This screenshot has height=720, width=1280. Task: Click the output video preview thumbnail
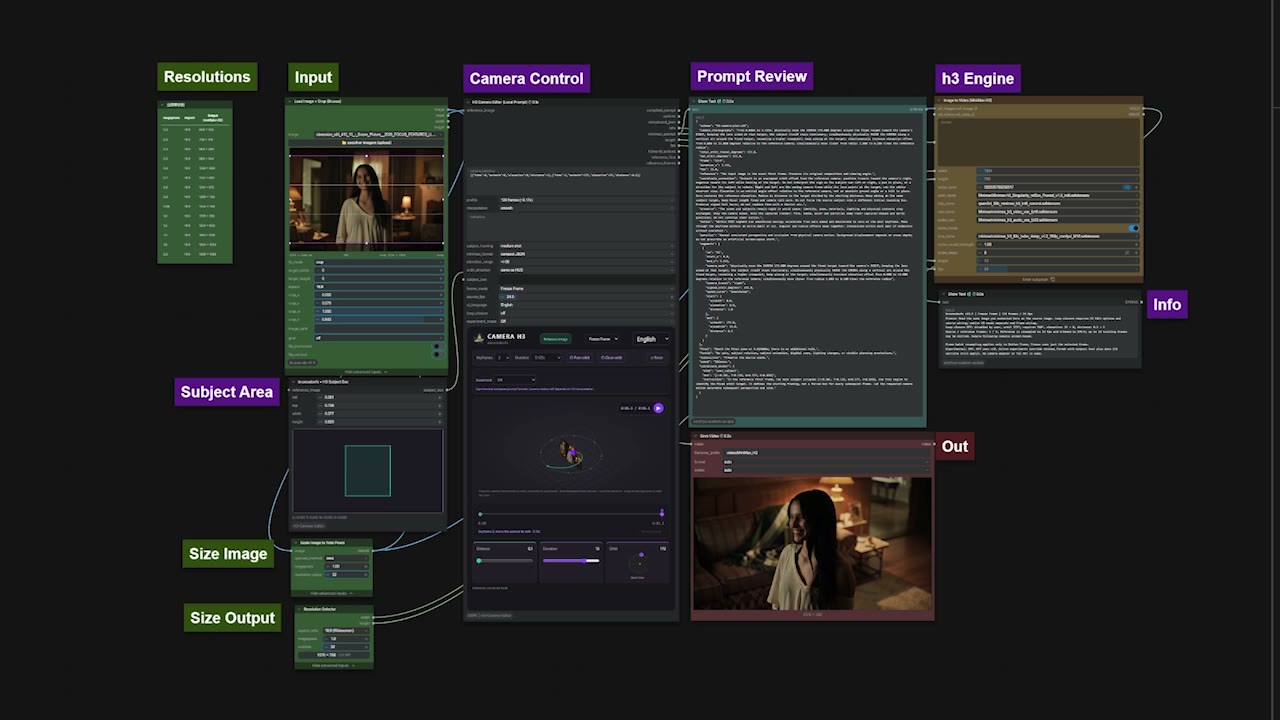click(812, 544)
